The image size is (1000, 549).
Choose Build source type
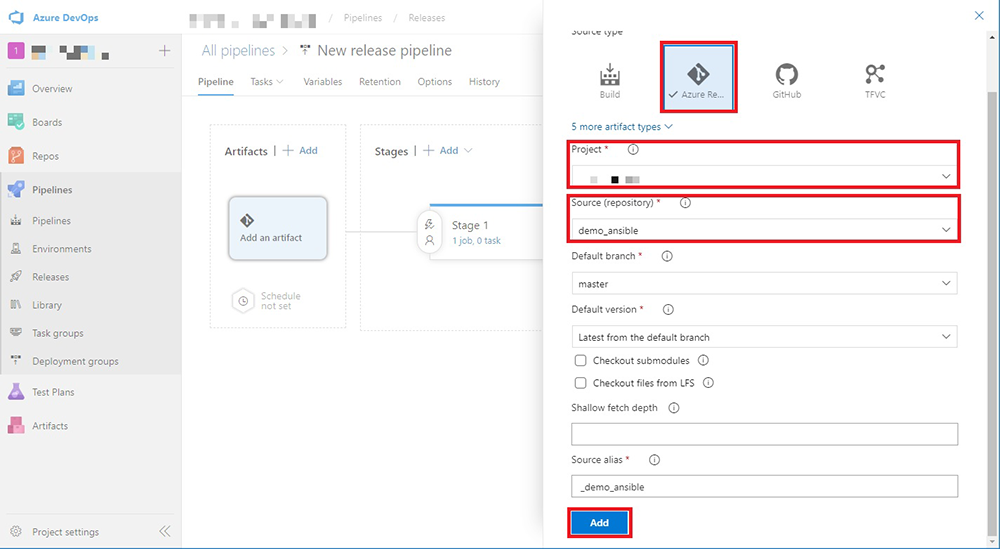(610, 81)
